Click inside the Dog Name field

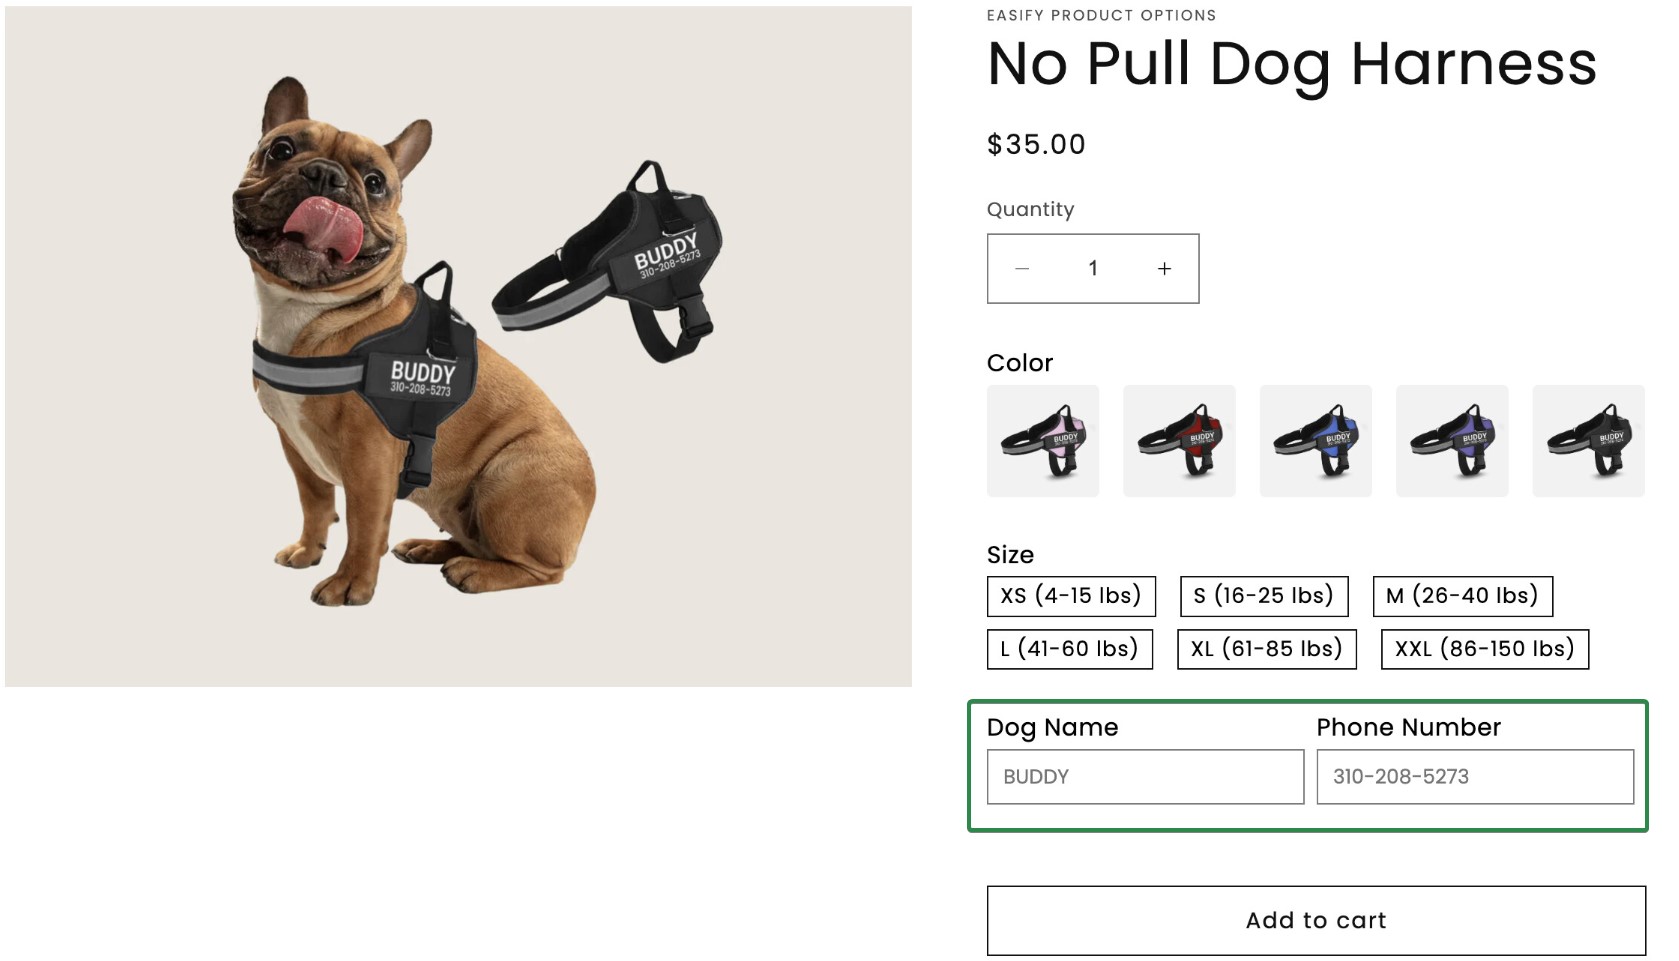pyautogui.click(x=1145, y=777)
